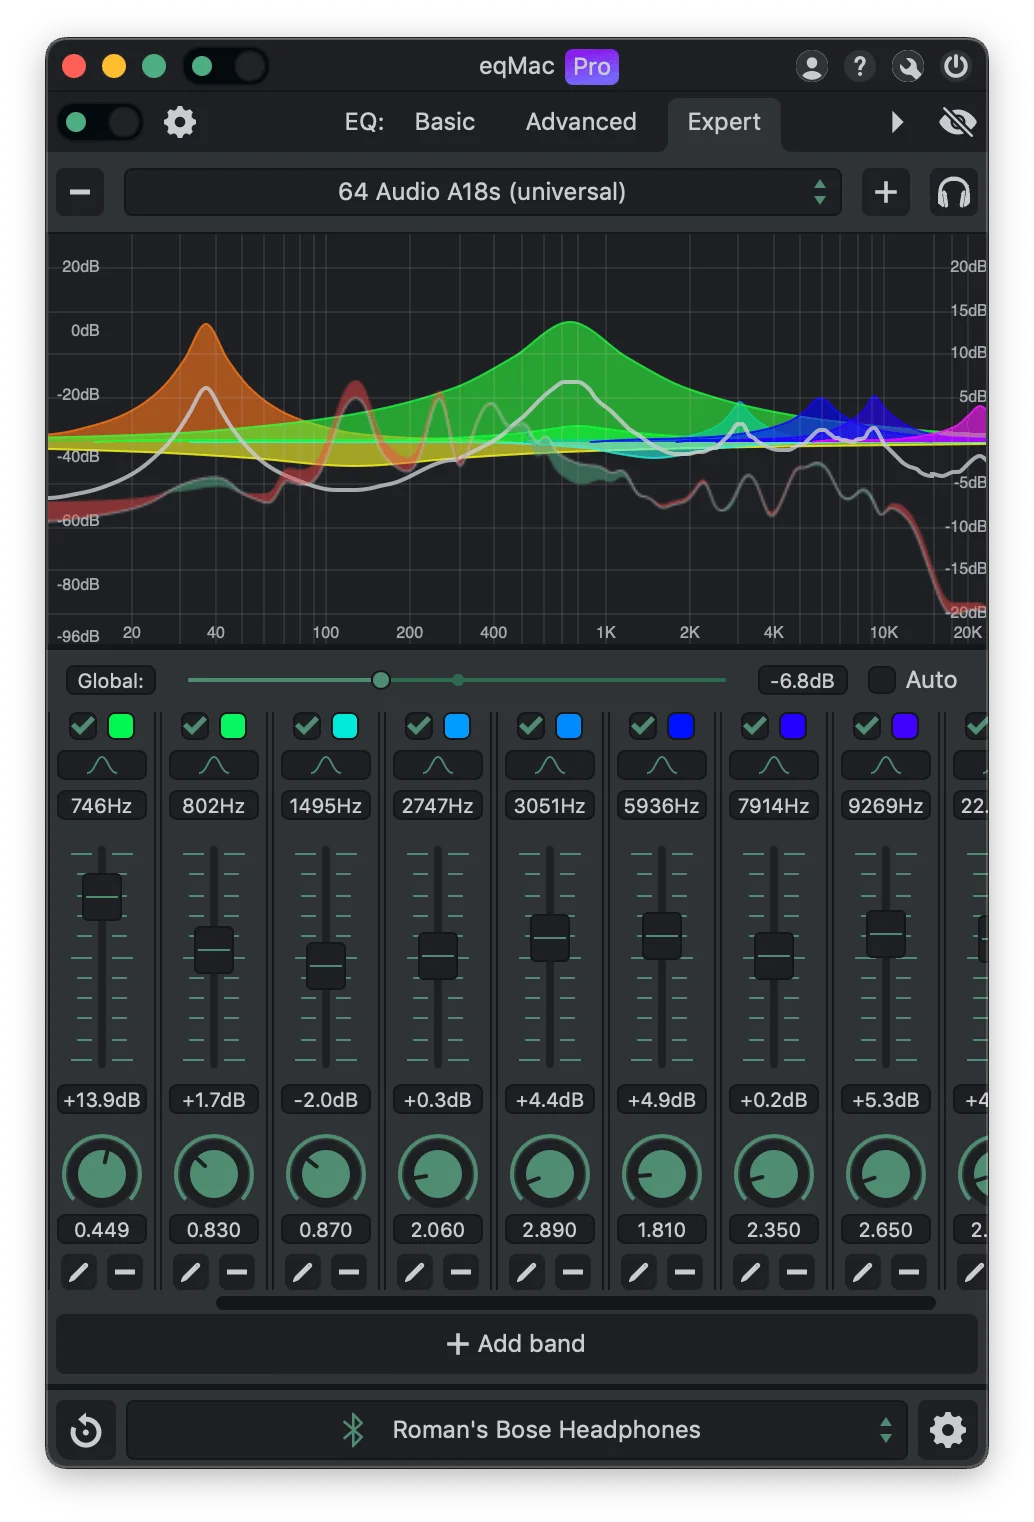Remove the 5936Hz band with its minus icon
1034x1522 pixels.
pos(685,1272)
